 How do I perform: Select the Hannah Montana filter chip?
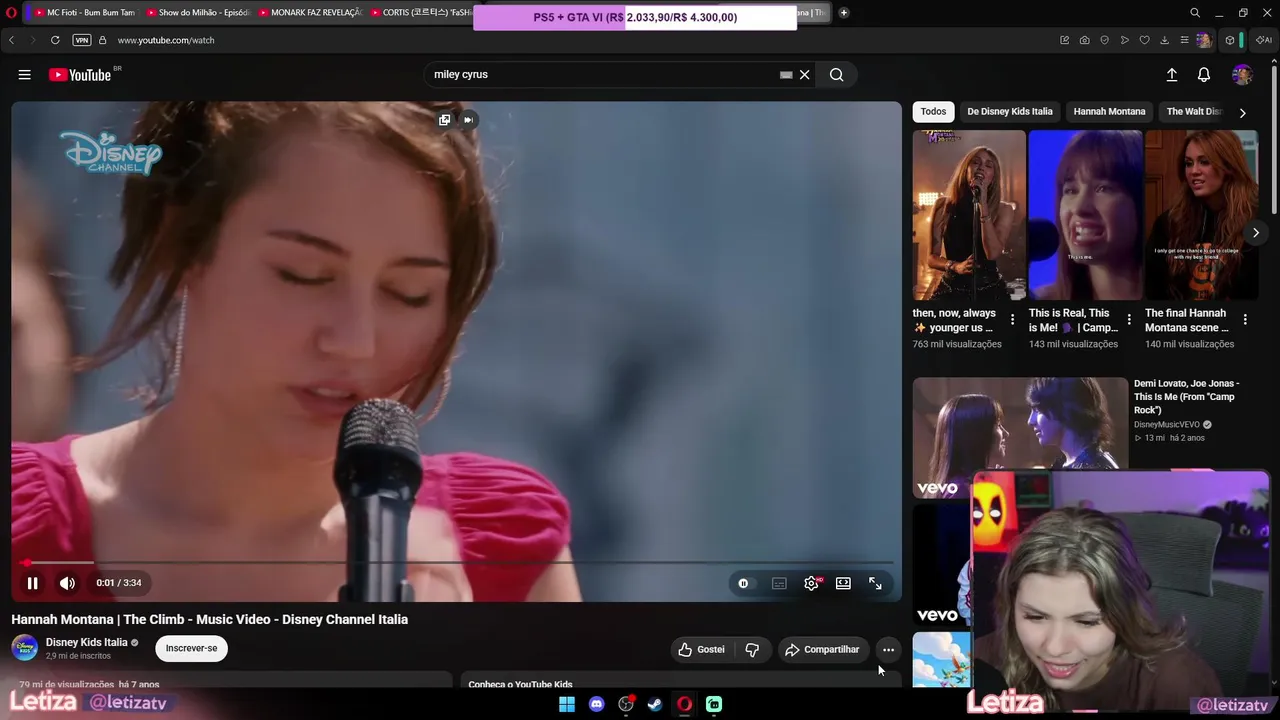[x=1109, y=112]
